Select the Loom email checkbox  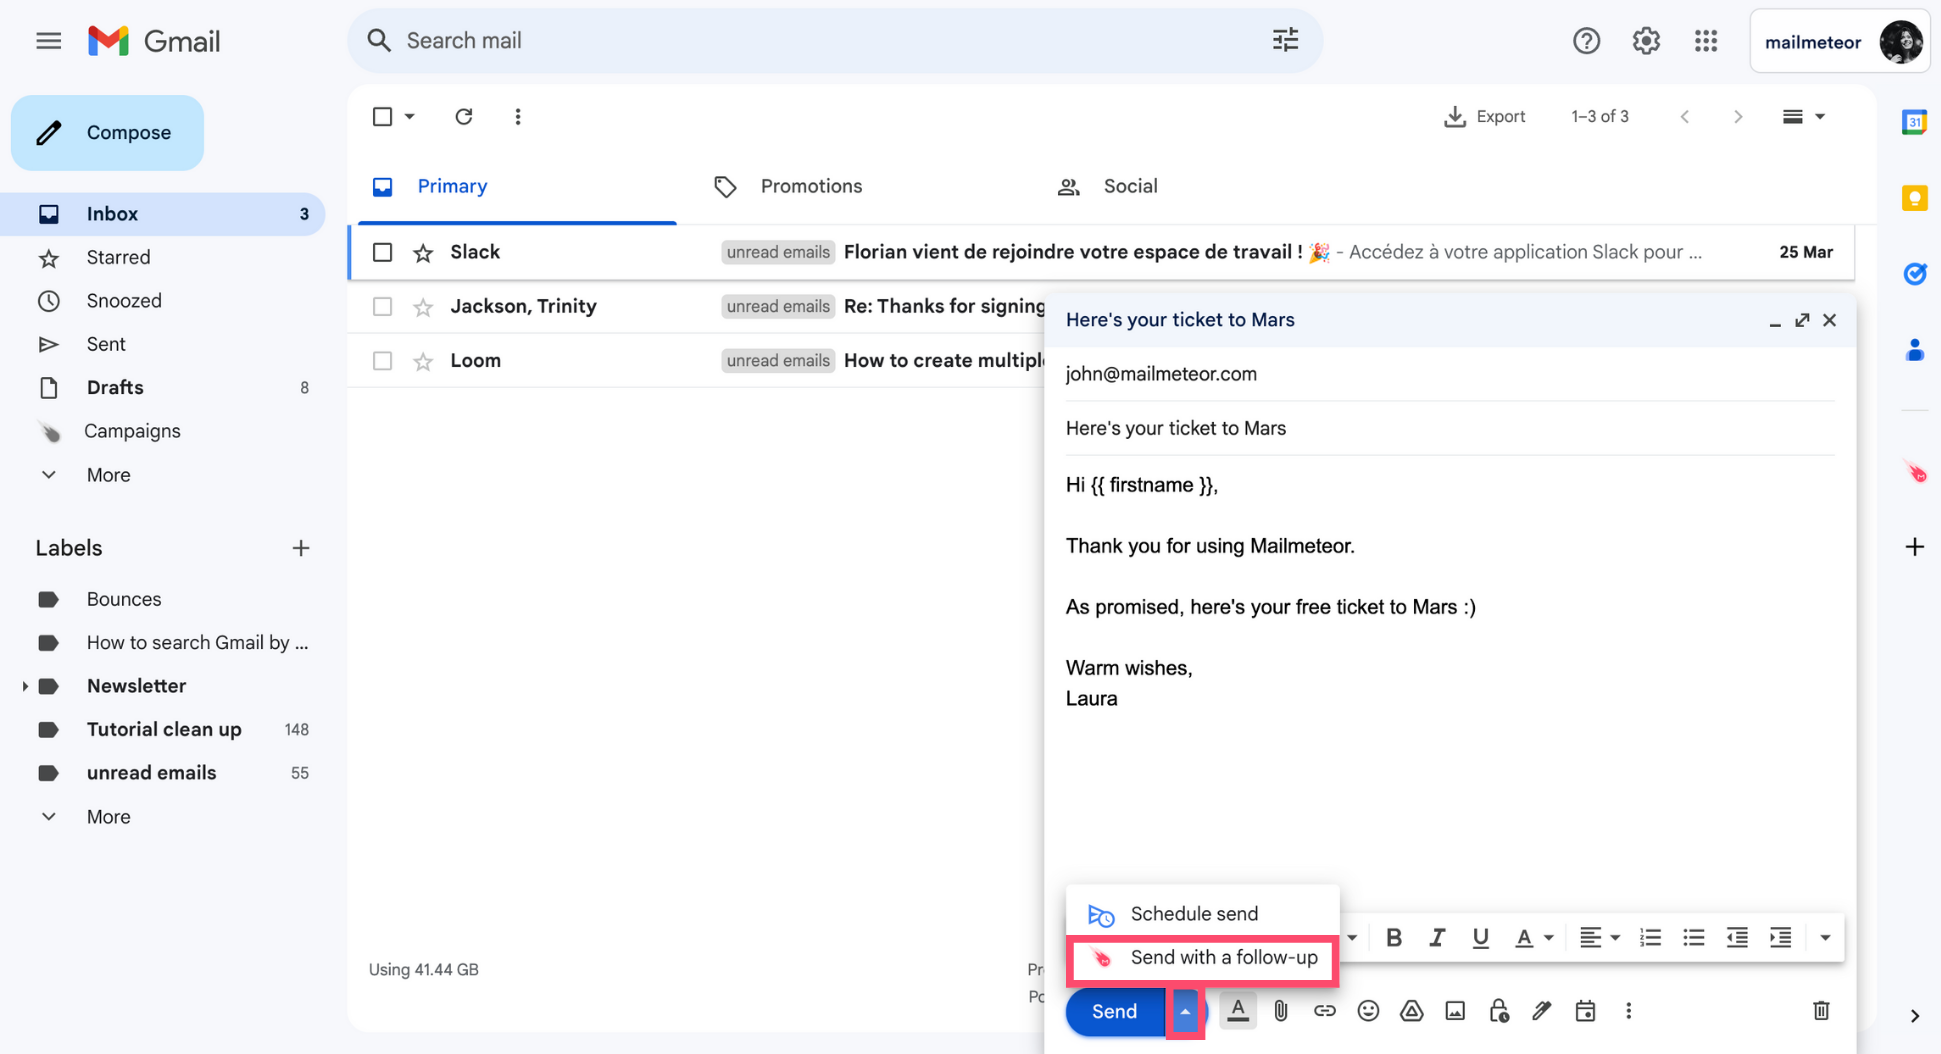(382, 360)
